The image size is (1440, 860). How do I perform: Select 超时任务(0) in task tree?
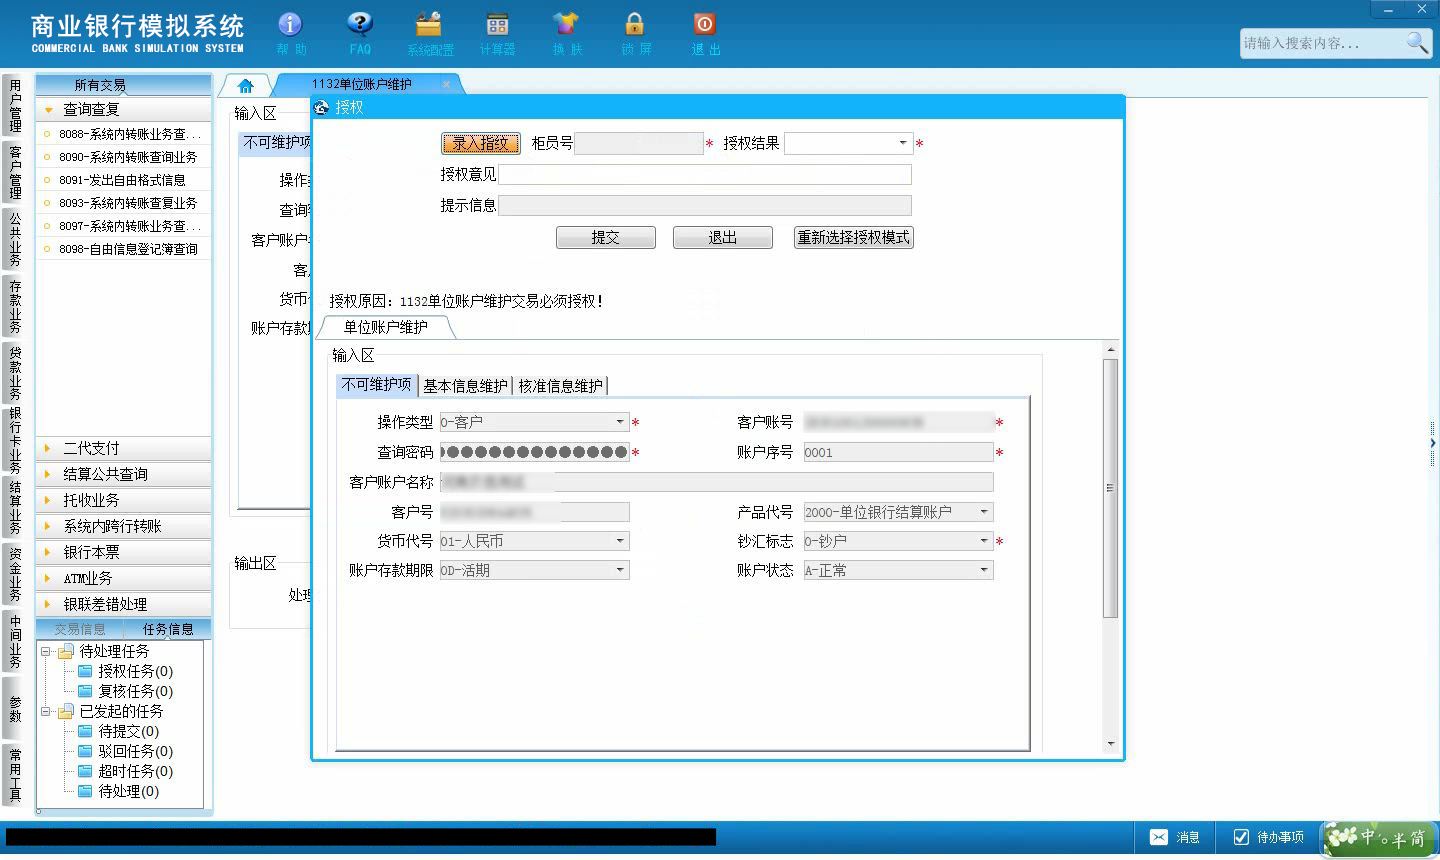pyautogui.click(x=135, y=771)
